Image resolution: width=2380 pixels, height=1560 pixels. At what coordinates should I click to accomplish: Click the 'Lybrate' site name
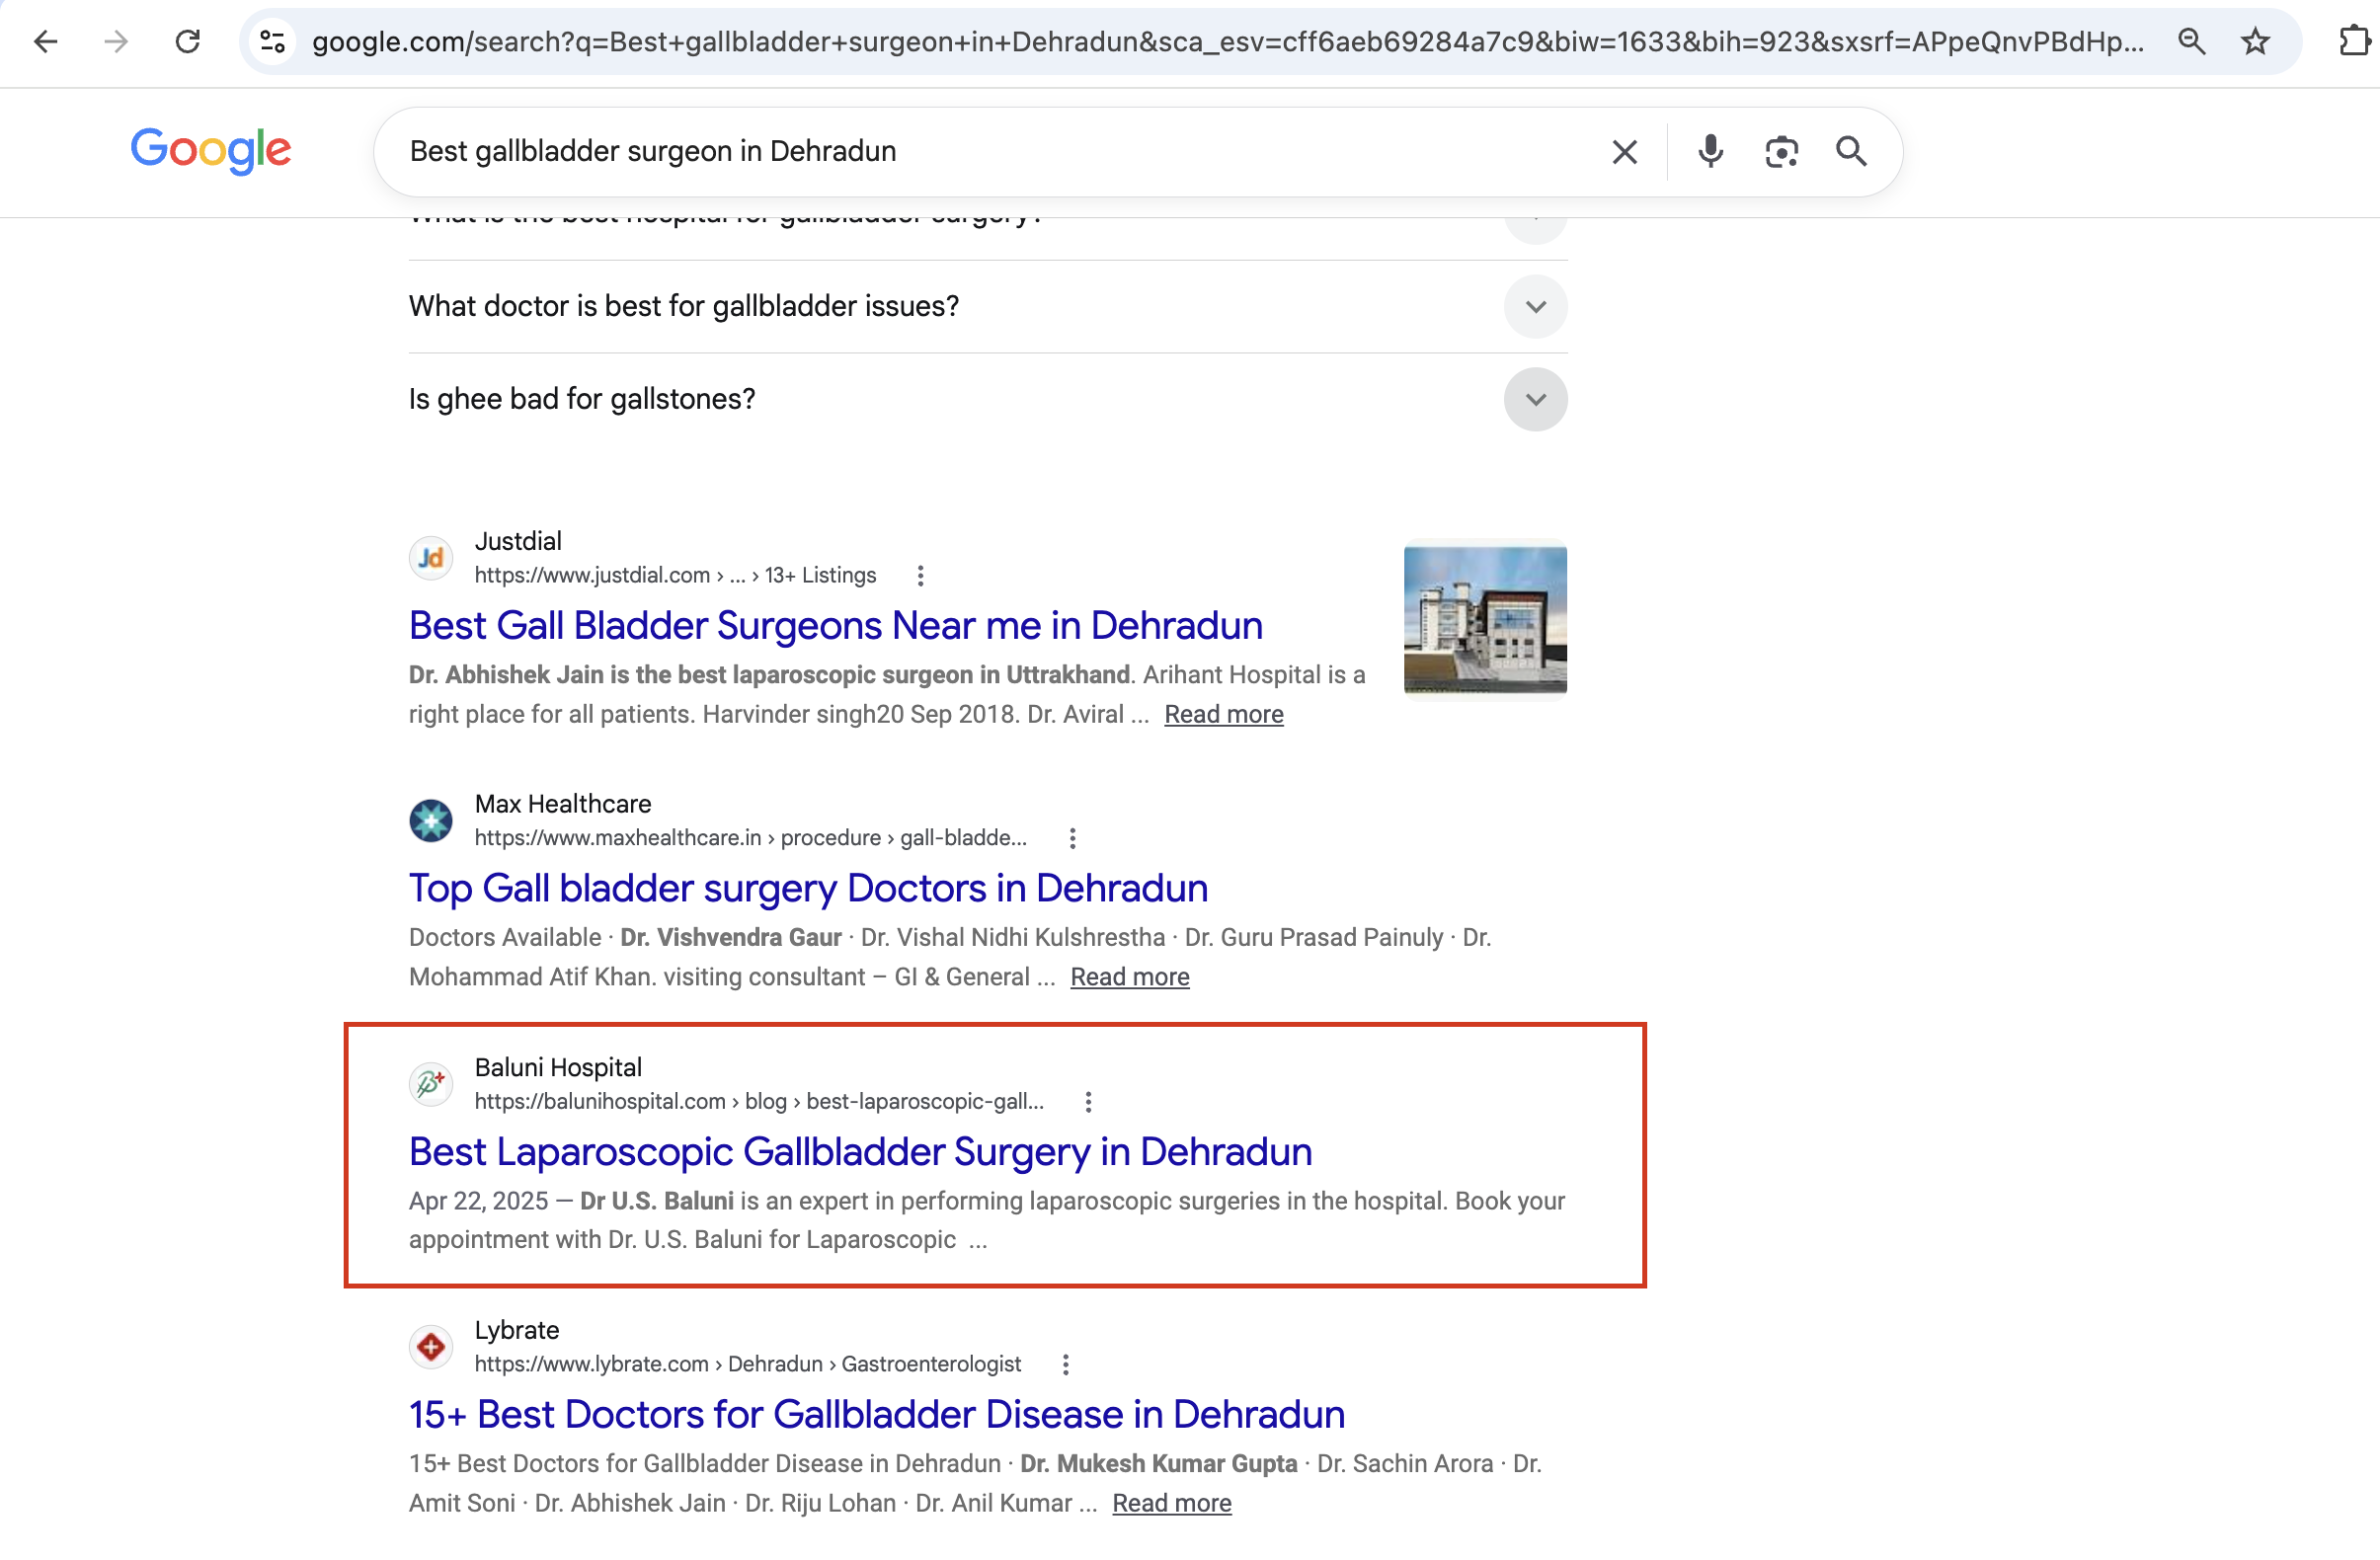click(x=517, y=1330)
